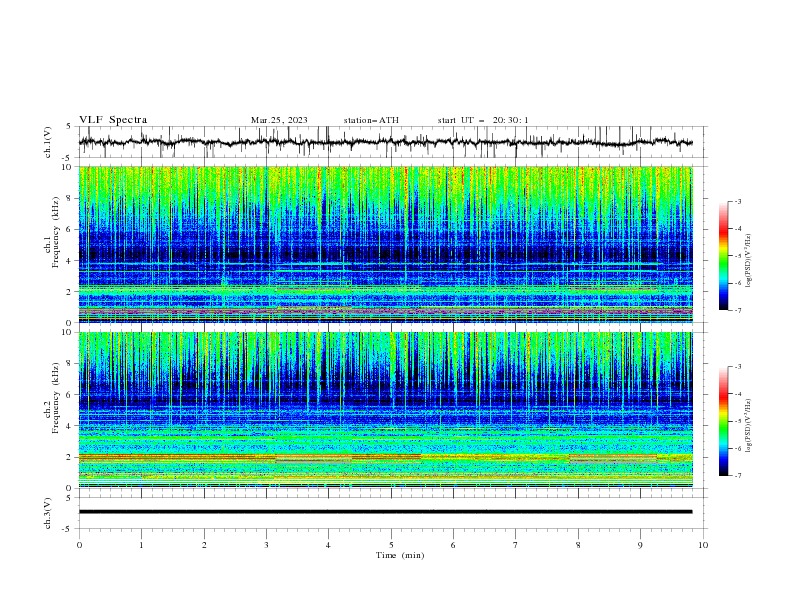792x612 pixels.
Task: Click the "-4" label on ch.2 color bar
Action: point(738,394)
